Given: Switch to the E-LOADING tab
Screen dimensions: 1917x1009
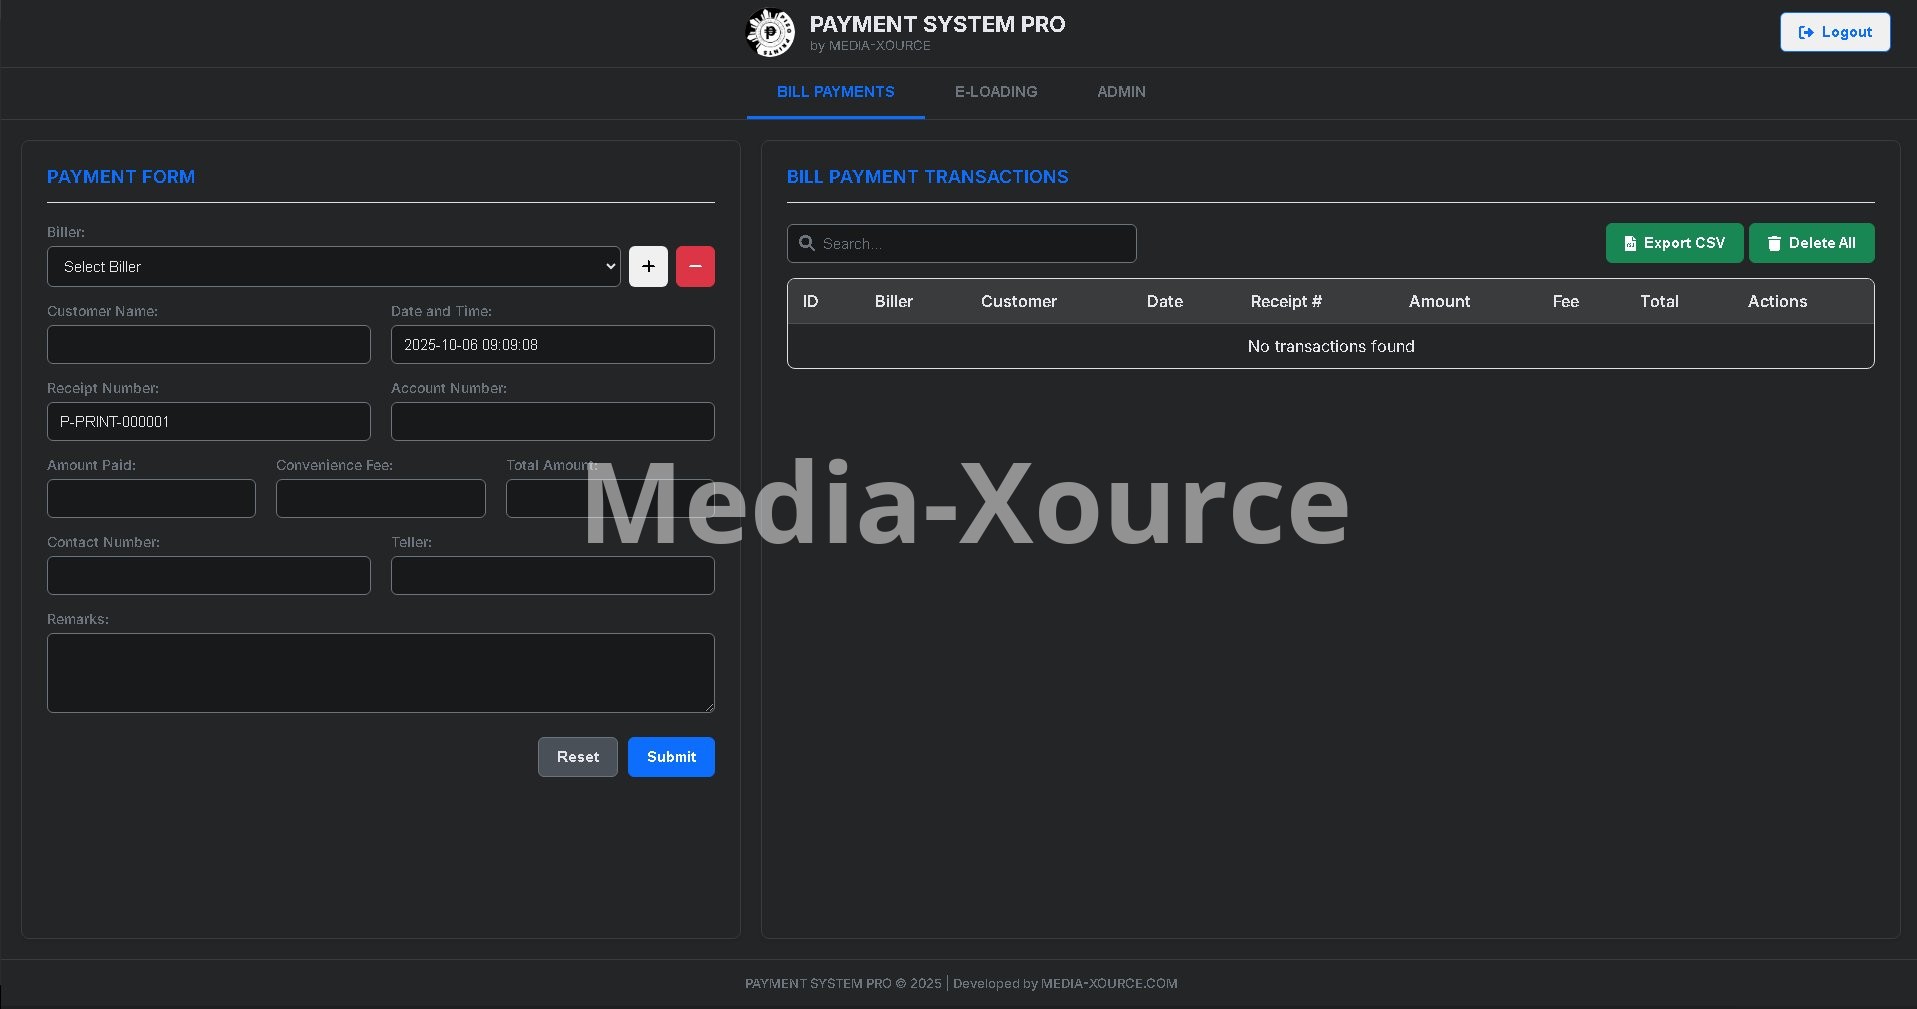Looking at the screenshot, I should 995,92.
